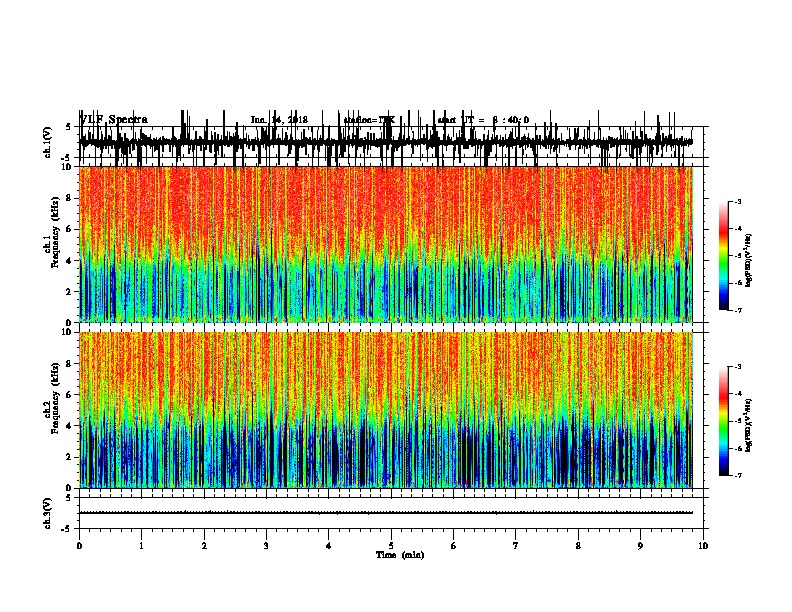Click the '-3' label on ch.2 colorbar
Screen dimensions: 792x612
[738, 367]
